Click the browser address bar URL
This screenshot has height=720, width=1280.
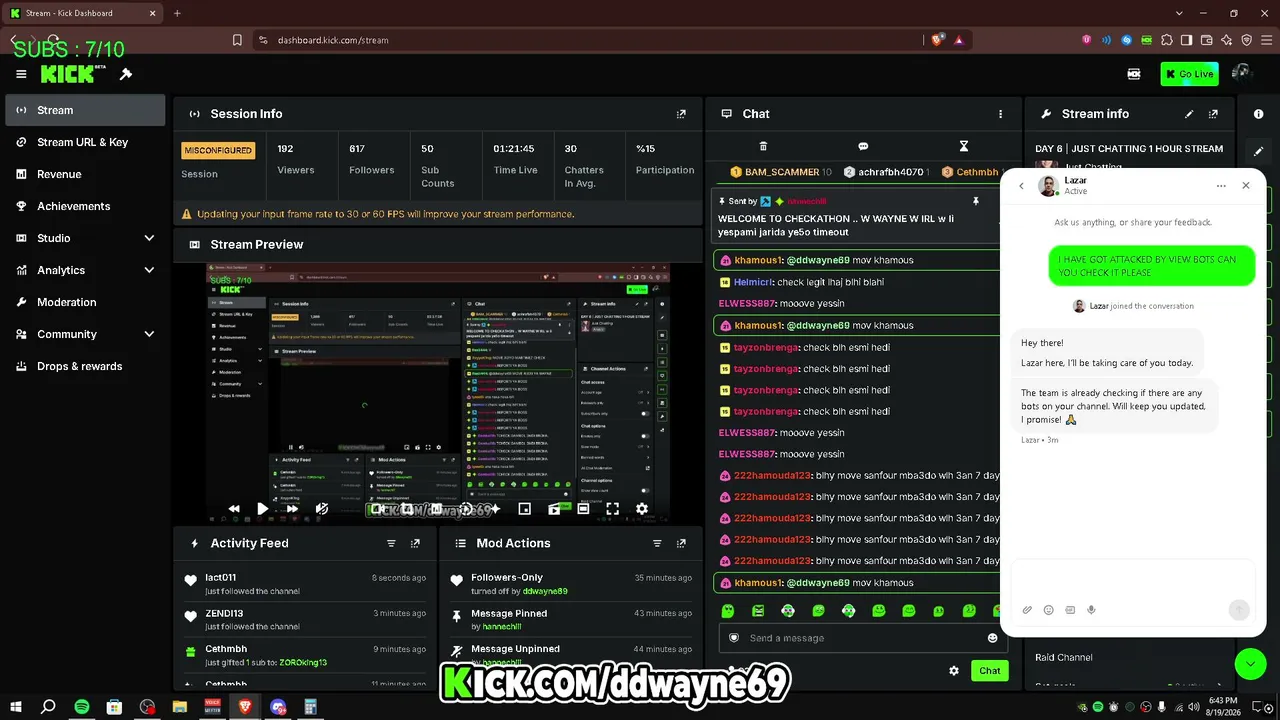click(x=333, y=40)
